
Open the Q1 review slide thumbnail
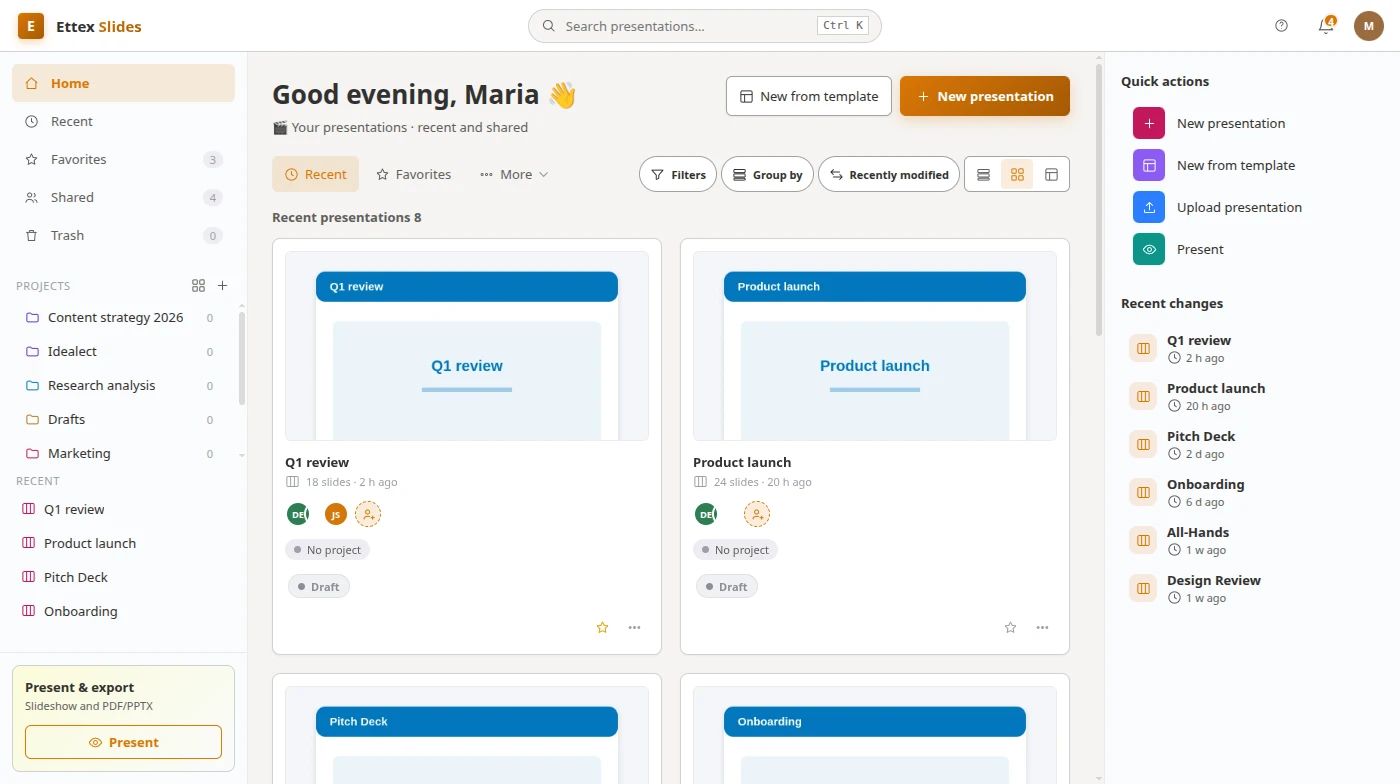467,345
